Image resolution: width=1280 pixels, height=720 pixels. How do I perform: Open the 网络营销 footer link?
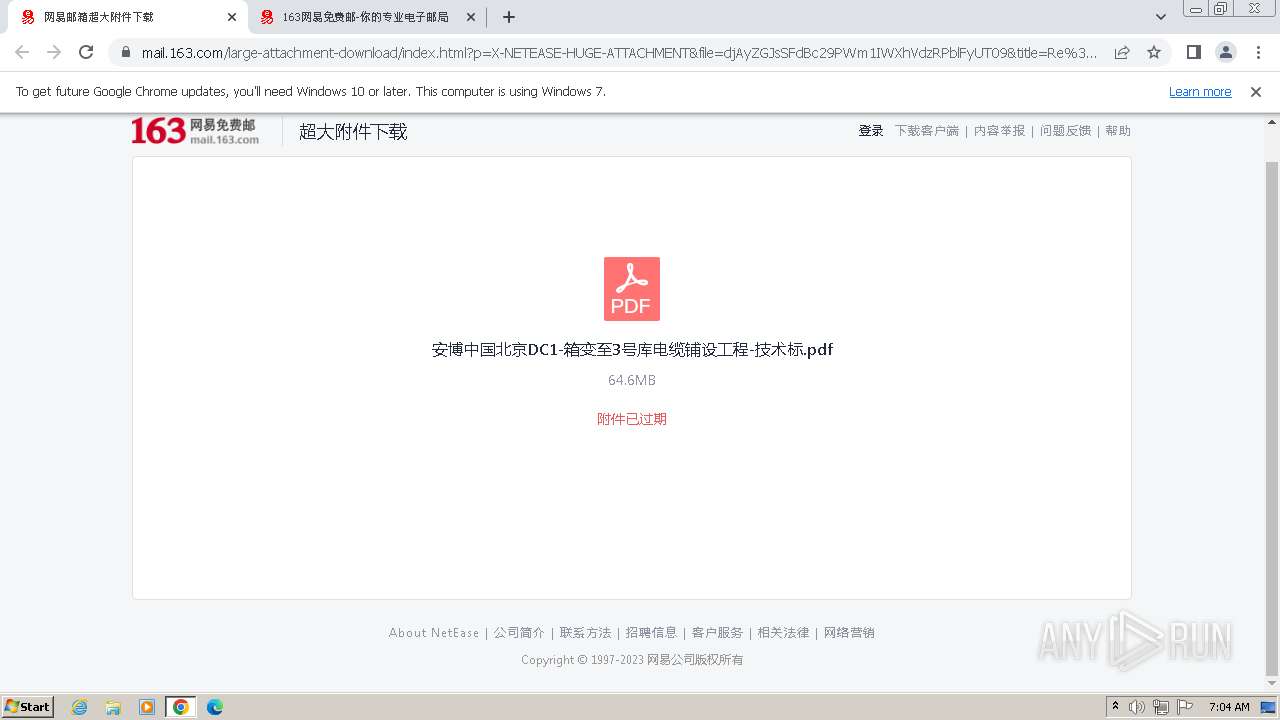tap(849, 633)
